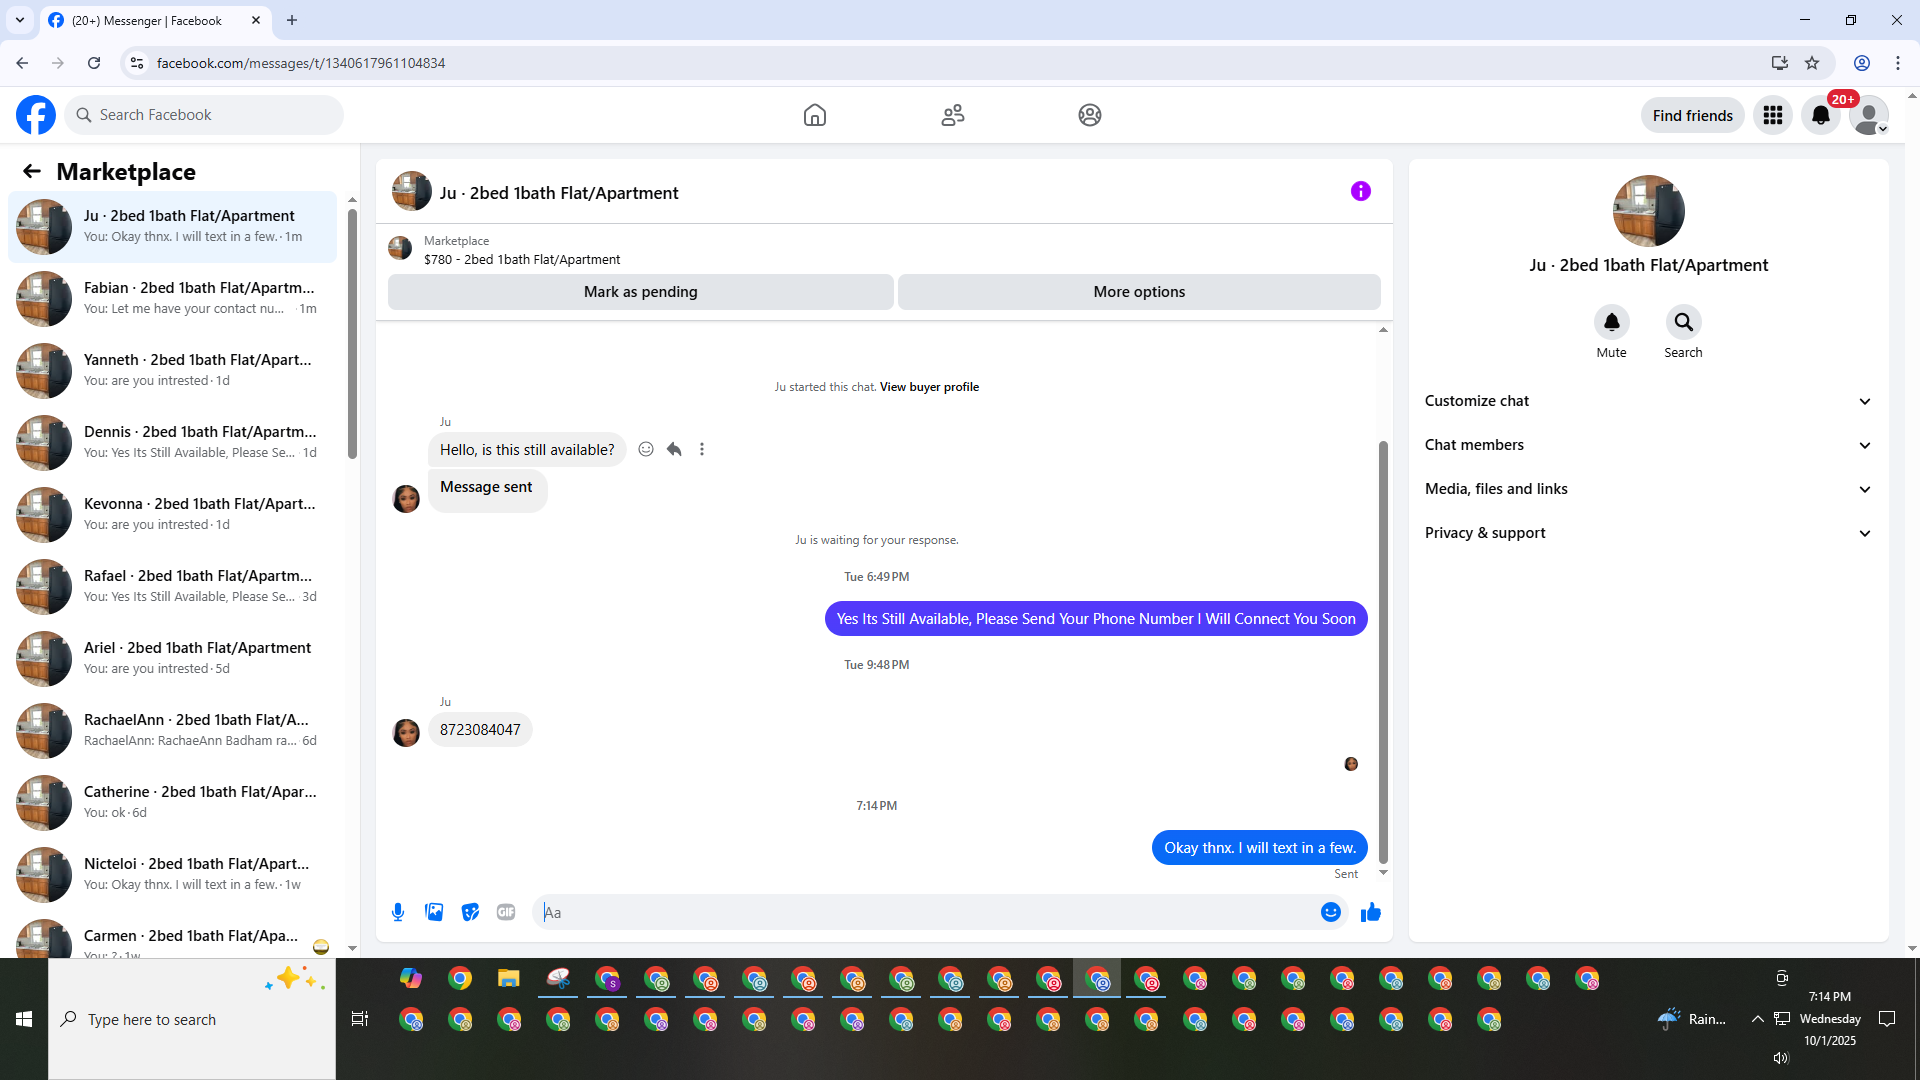Open Chrome tab search dropdown
This screenshot has height=1080, width=1920.
pyautogui.click(x=20, y=20)
